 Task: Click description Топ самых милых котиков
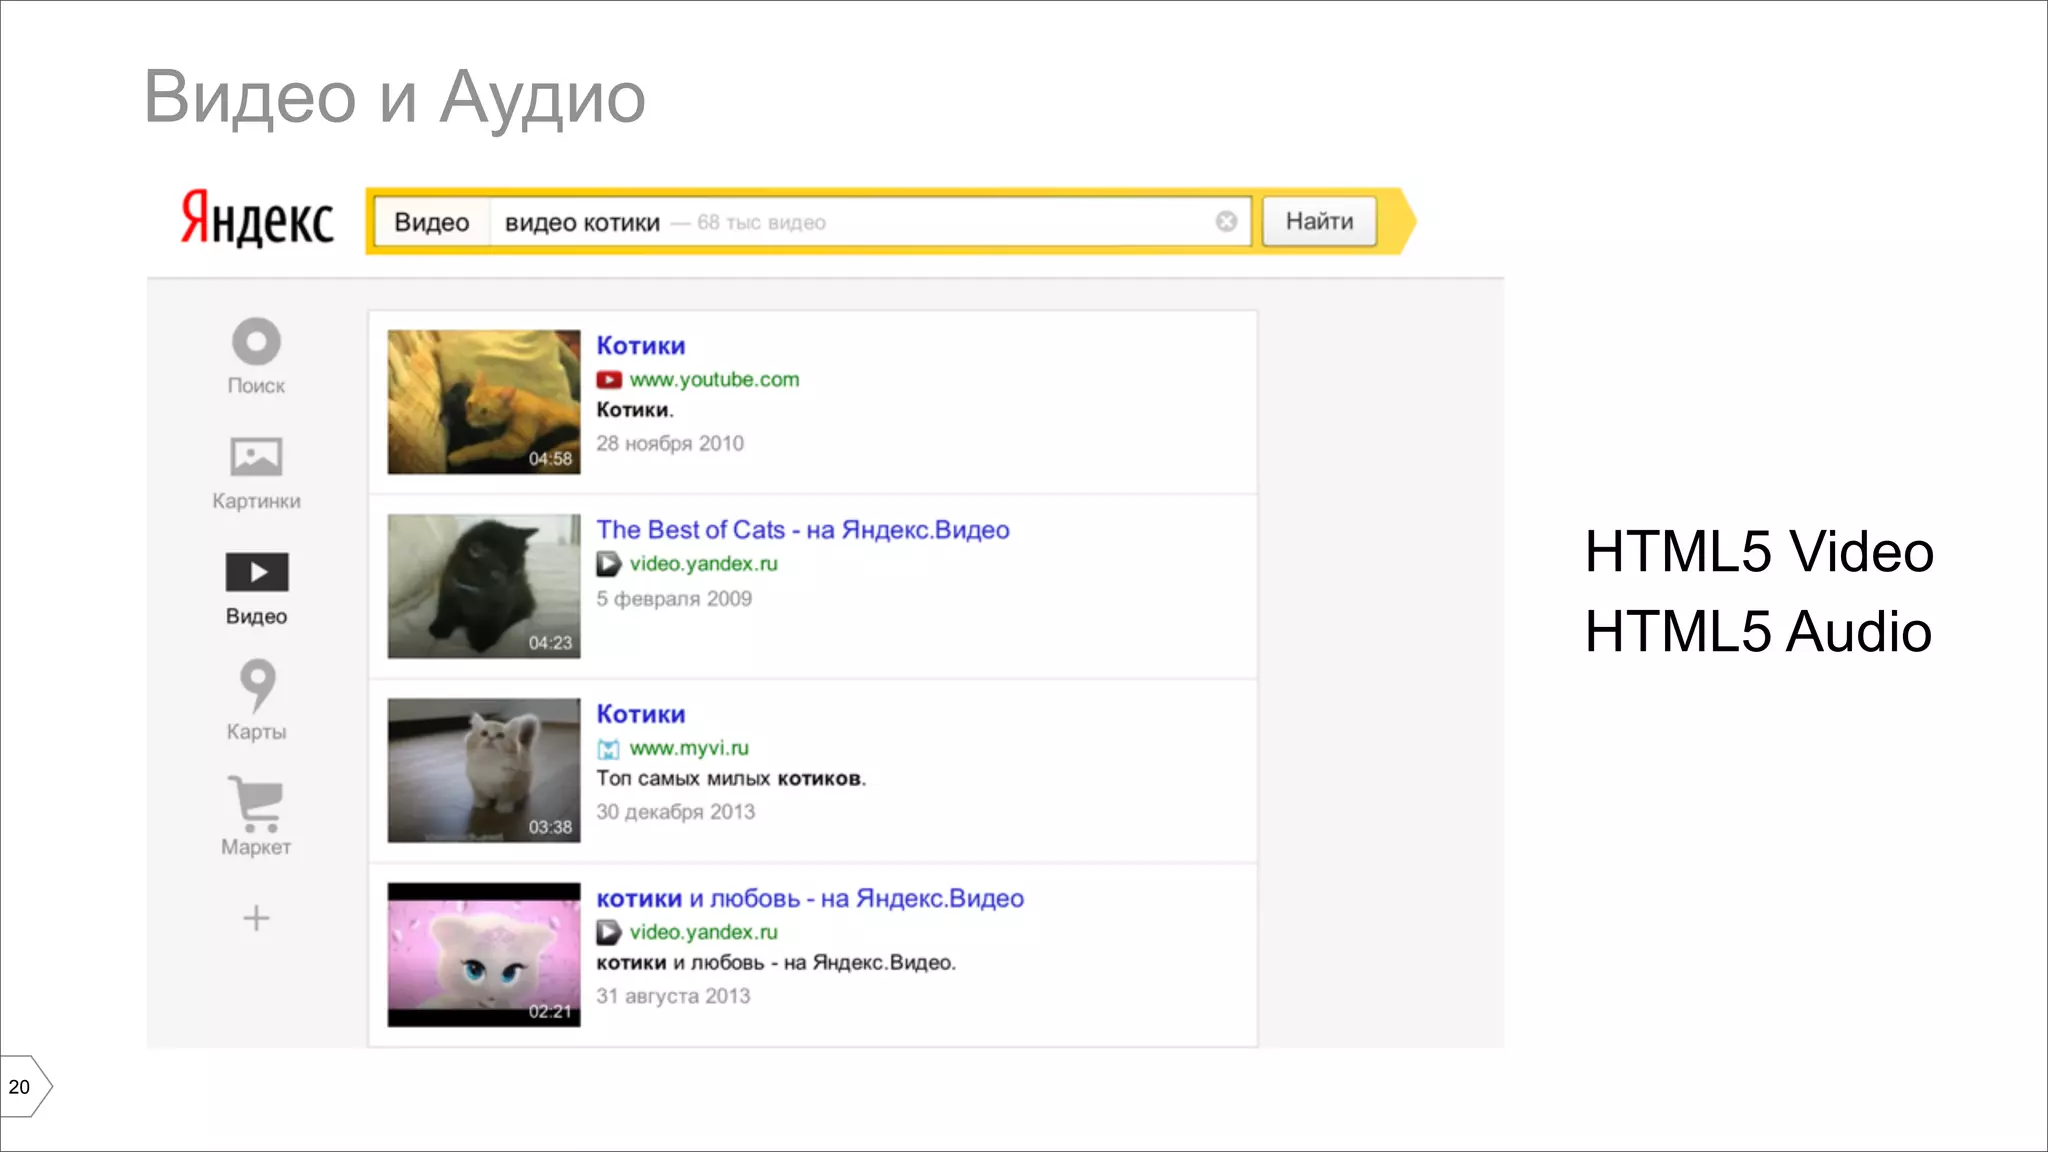pyautogui.click(x=731, y=779)
